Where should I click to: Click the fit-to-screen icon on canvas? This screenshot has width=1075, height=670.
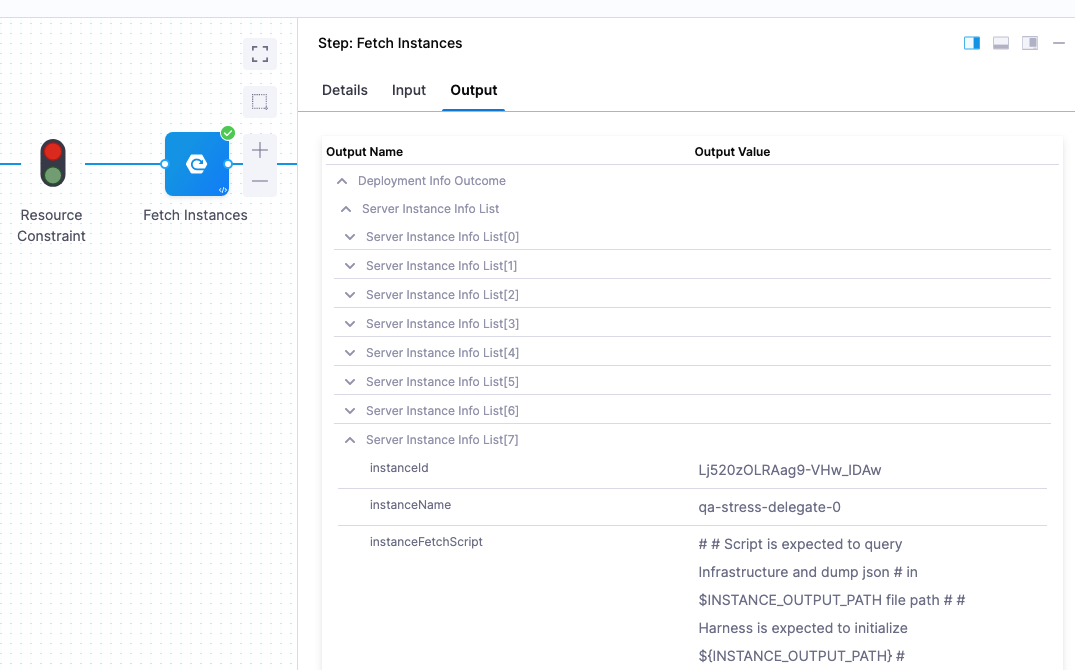point(260,53)
